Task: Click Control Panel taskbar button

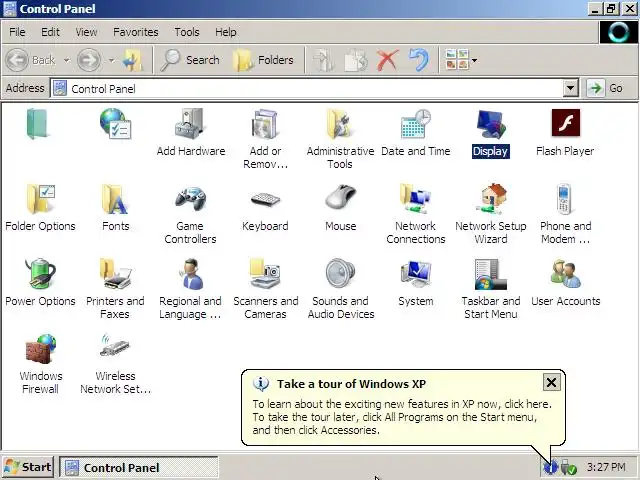Action: (x=139, y=467)
